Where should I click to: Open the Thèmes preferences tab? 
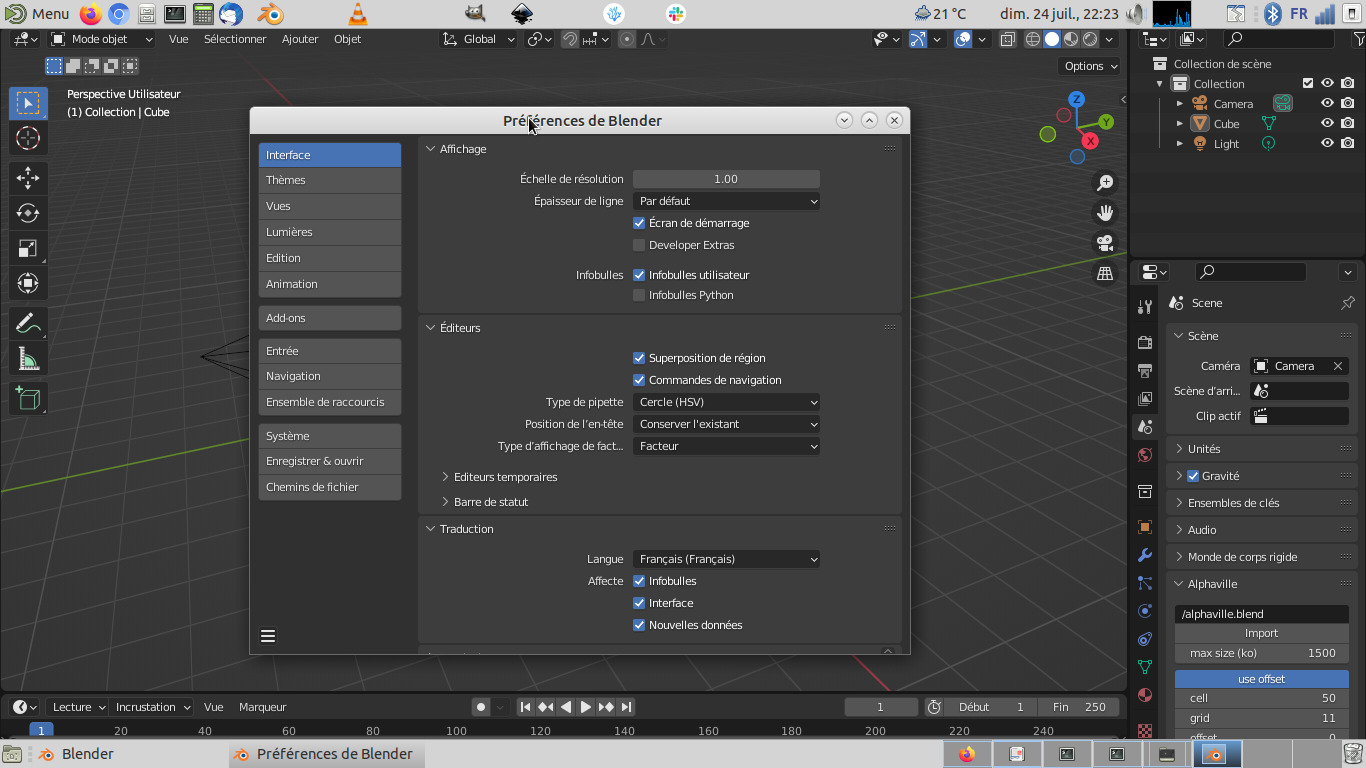329,180
